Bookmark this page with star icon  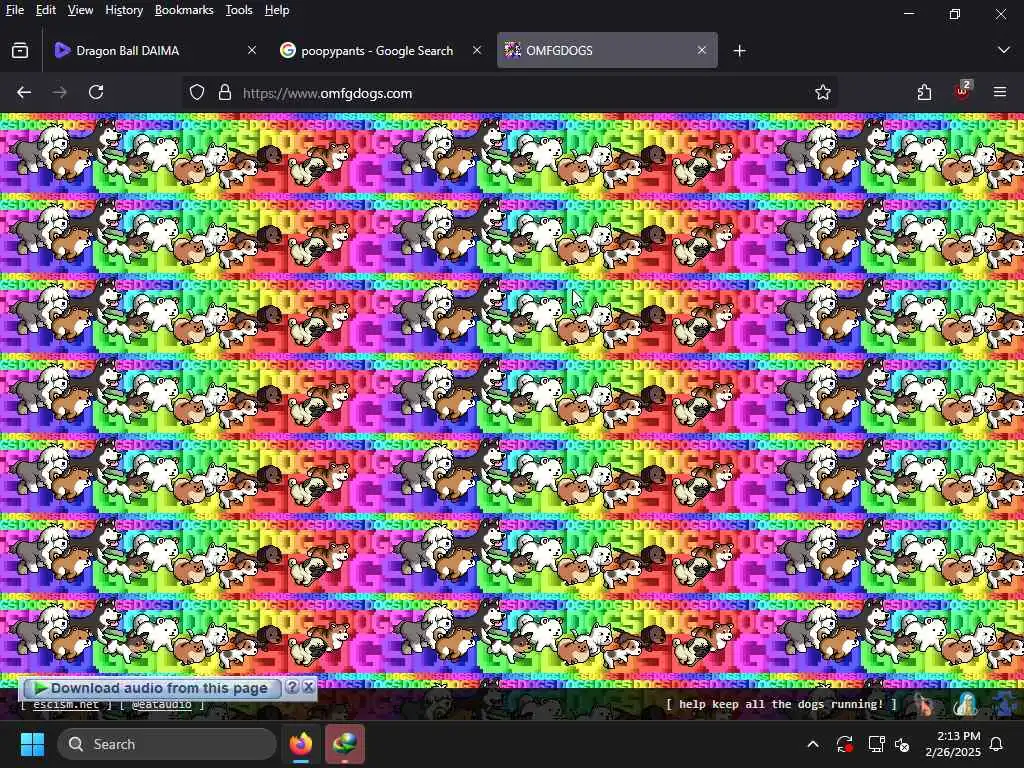point(823,93)
